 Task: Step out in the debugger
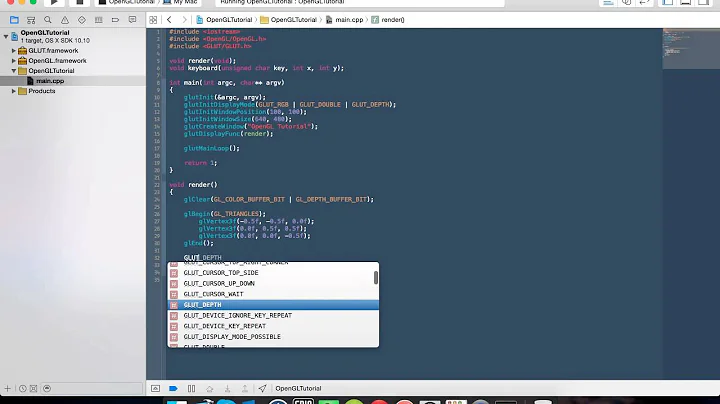245,388
